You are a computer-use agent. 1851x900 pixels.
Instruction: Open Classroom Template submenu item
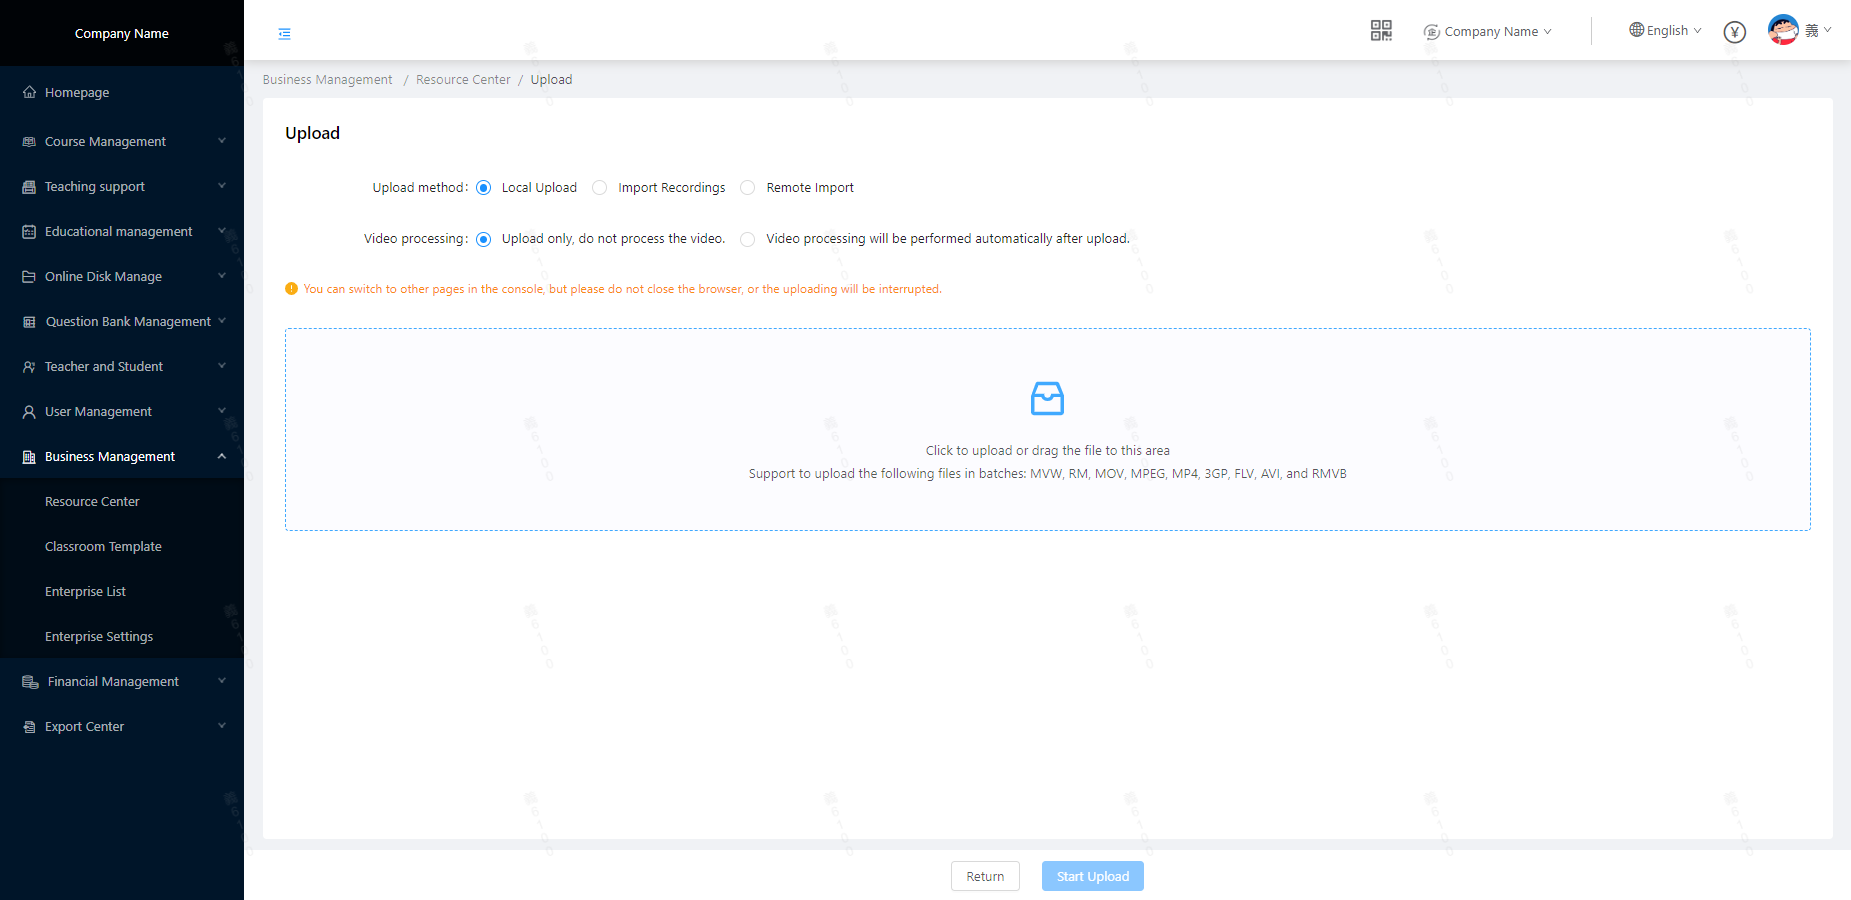coord(103,547)
